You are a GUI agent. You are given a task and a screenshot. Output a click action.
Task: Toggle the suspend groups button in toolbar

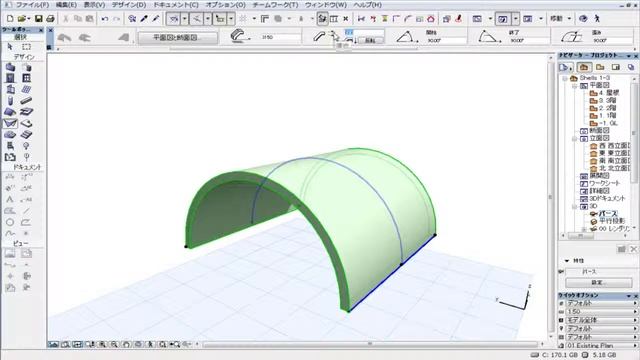click(323, 19)
